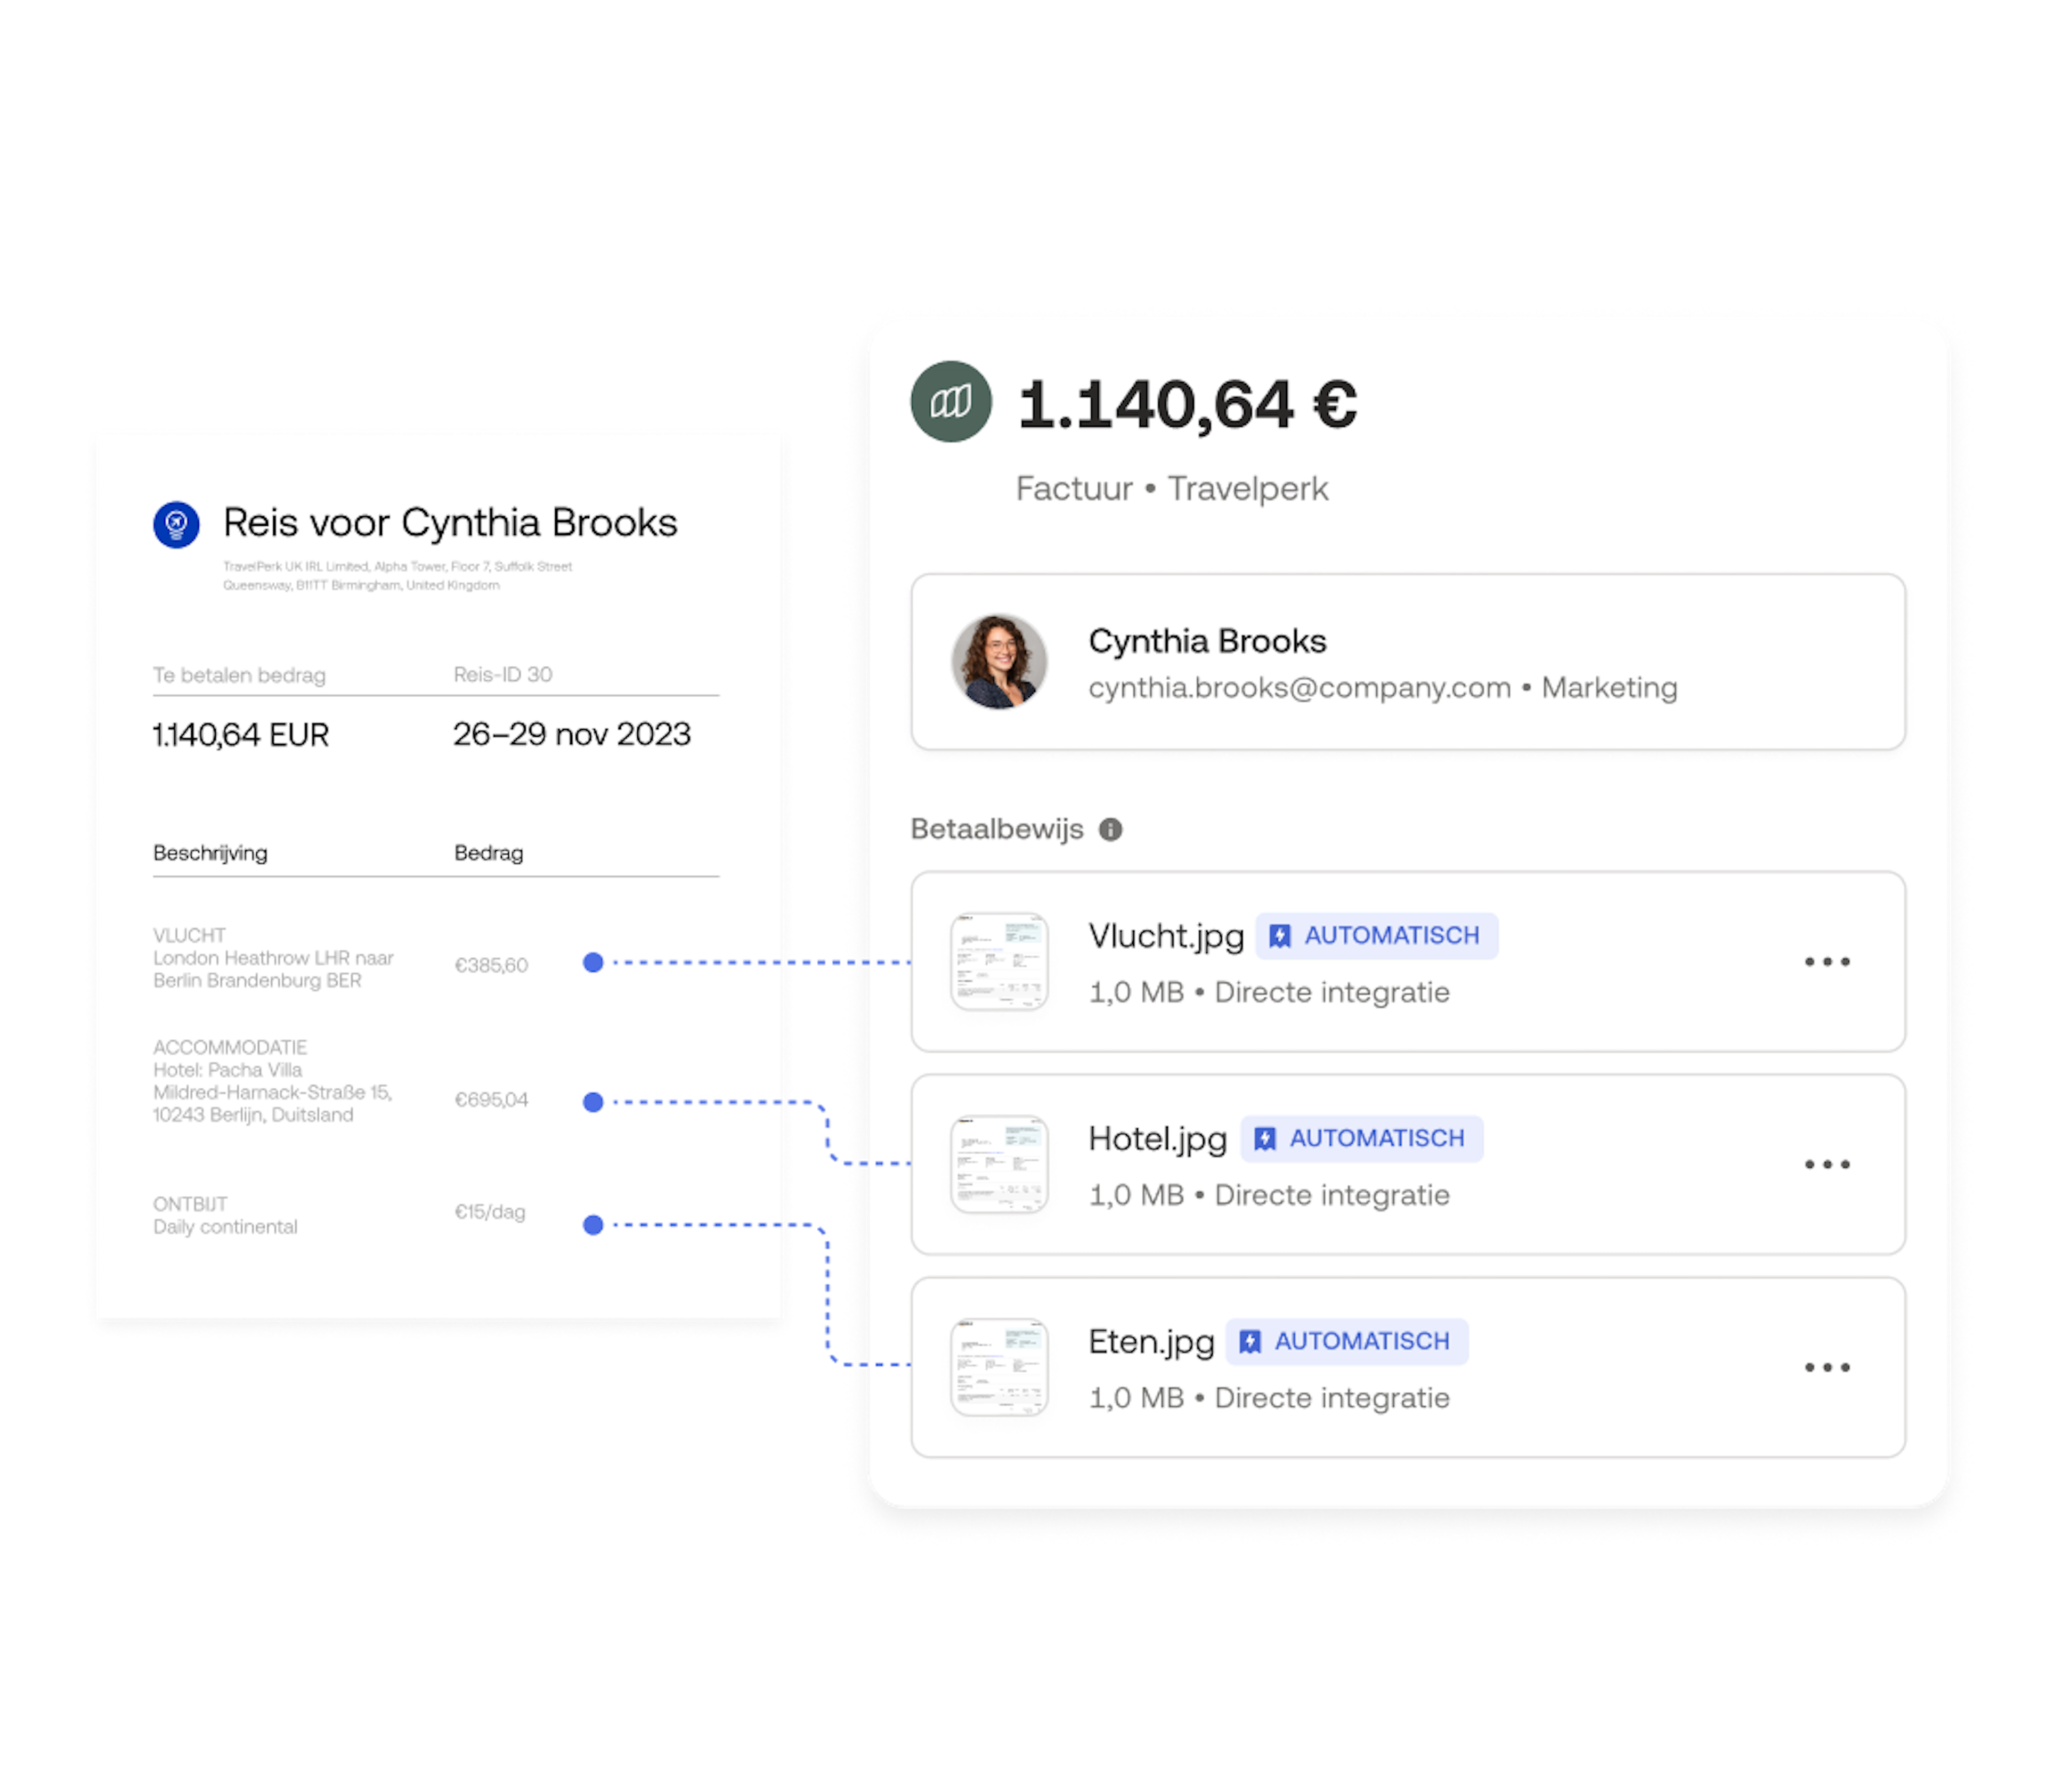Click the blue lightbulb logo beside Reis voor Cynthia Brooks
The width and height of the screenshot is (2046, 1792).
(176, 524)
